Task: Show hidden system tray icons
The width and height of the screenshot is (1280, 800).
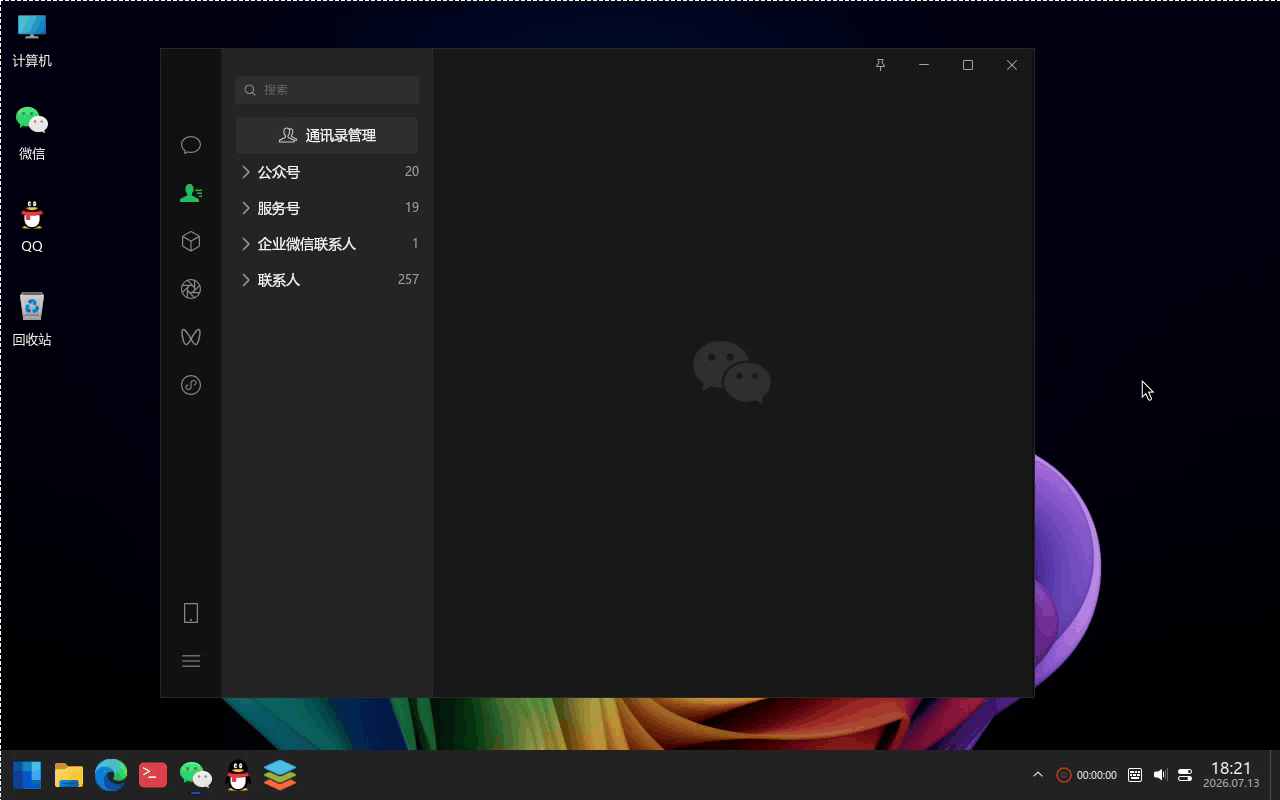Action: tap(1038, 775)
